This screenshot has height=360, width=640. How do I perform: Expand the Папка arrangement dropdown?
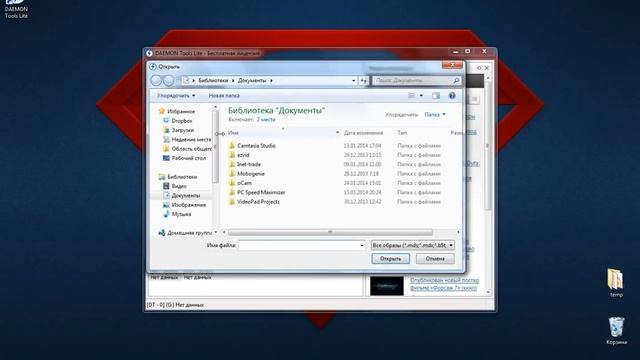(x=435, y=115)
